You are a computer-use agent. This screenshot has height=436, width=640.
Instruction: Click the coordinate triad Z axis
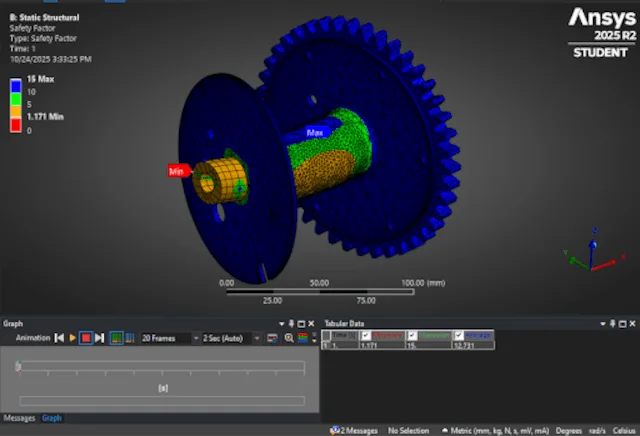click(x=593, y=249)
